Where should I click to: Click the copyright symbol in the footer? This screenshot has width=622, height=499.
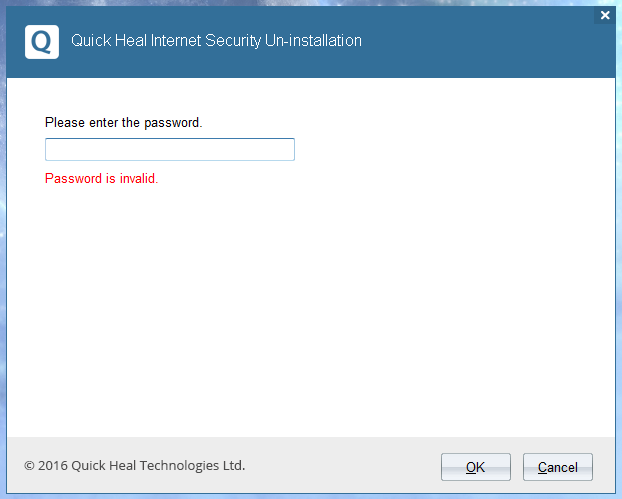coord(29,466)
